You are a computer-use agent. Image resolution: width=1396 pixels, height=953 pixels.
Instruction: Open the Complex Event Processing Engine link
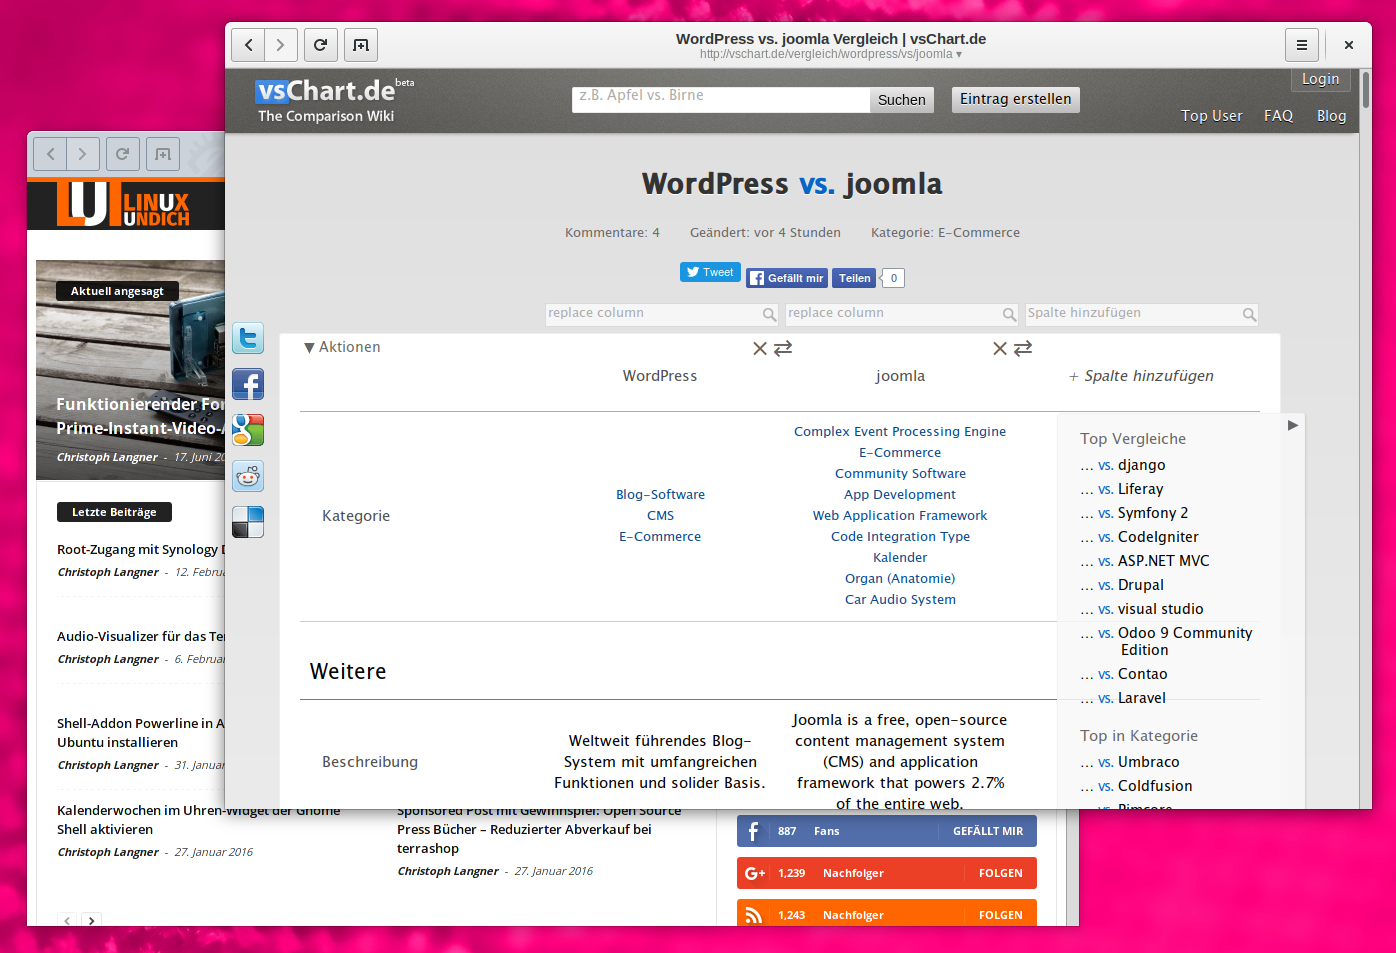click(x=900, y=432)
